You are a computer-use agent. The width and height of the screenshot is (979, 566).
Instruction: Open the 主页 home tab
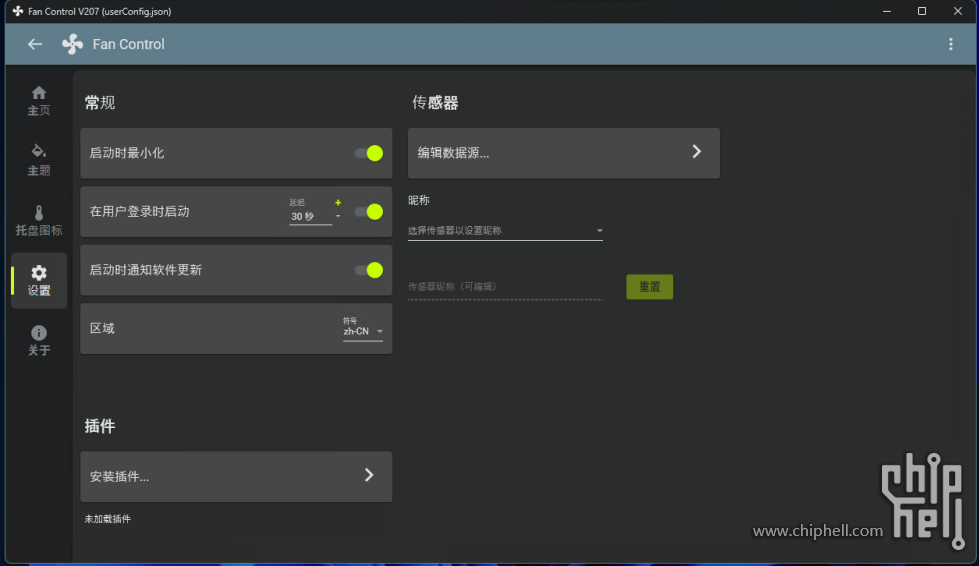click(39, 101)
